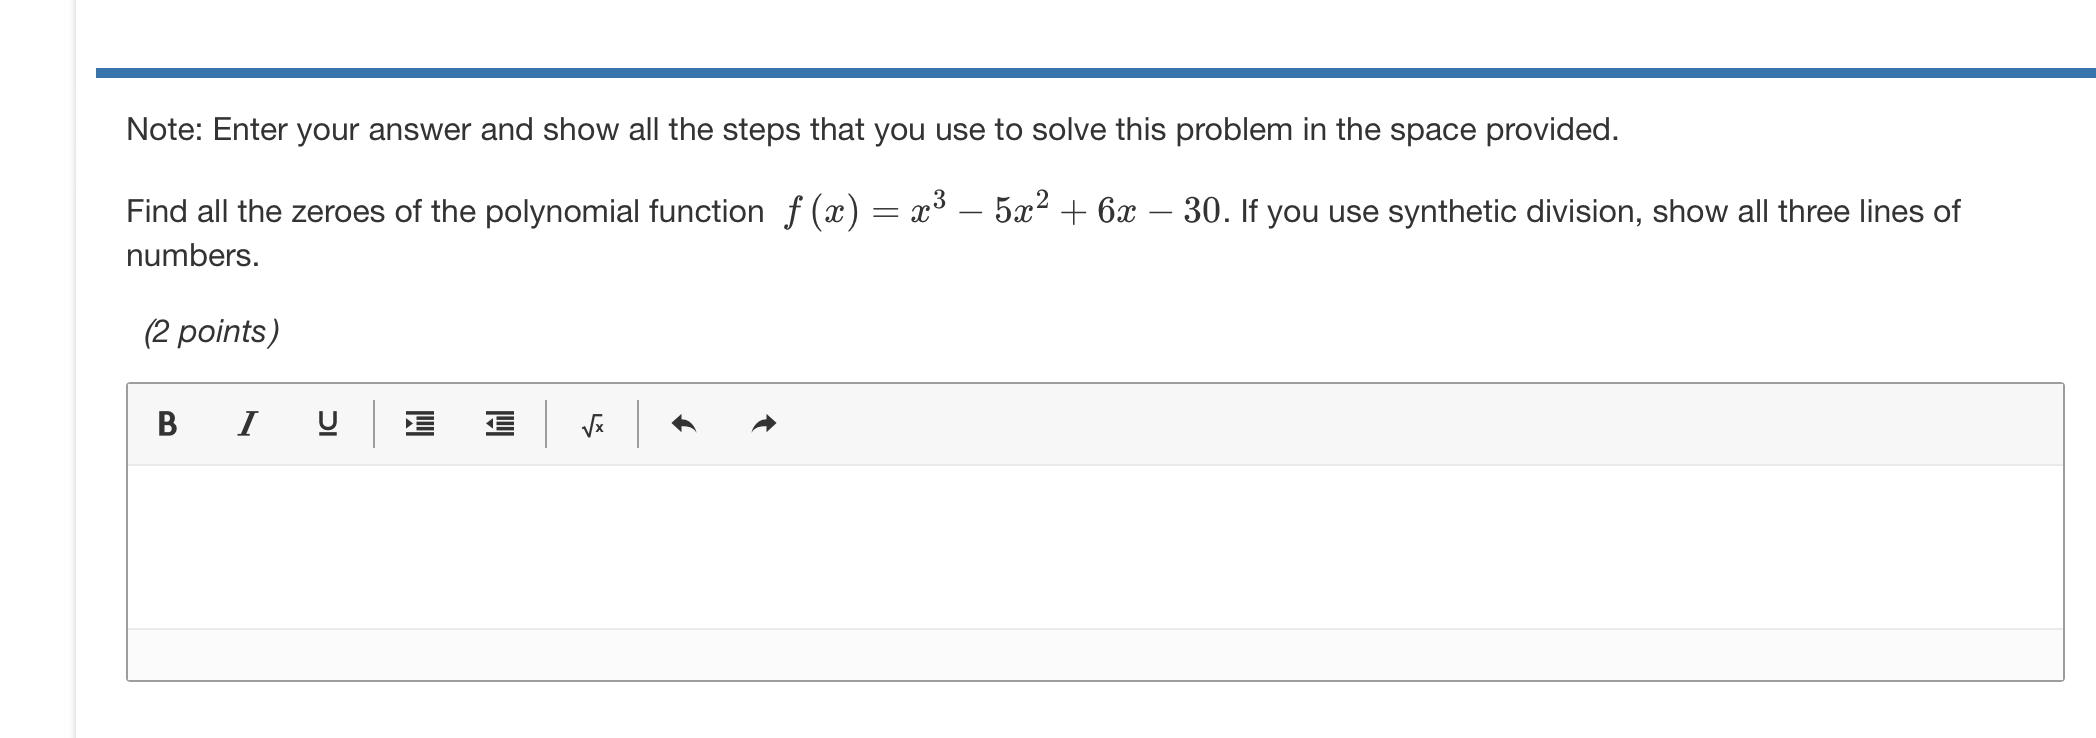Turn on bold before typing the answer
Screen dimensions: 2096x738
tap(168, 423)
